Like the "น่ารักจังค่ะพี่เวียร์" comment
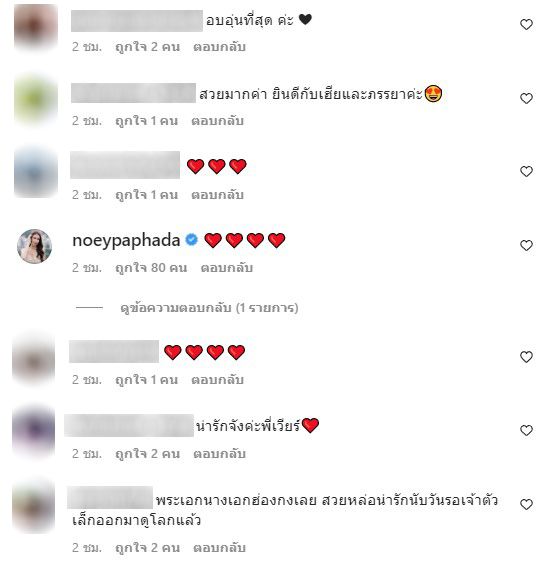Image resolution: width=544 pixels, height=563 pixels. point(526,431)
